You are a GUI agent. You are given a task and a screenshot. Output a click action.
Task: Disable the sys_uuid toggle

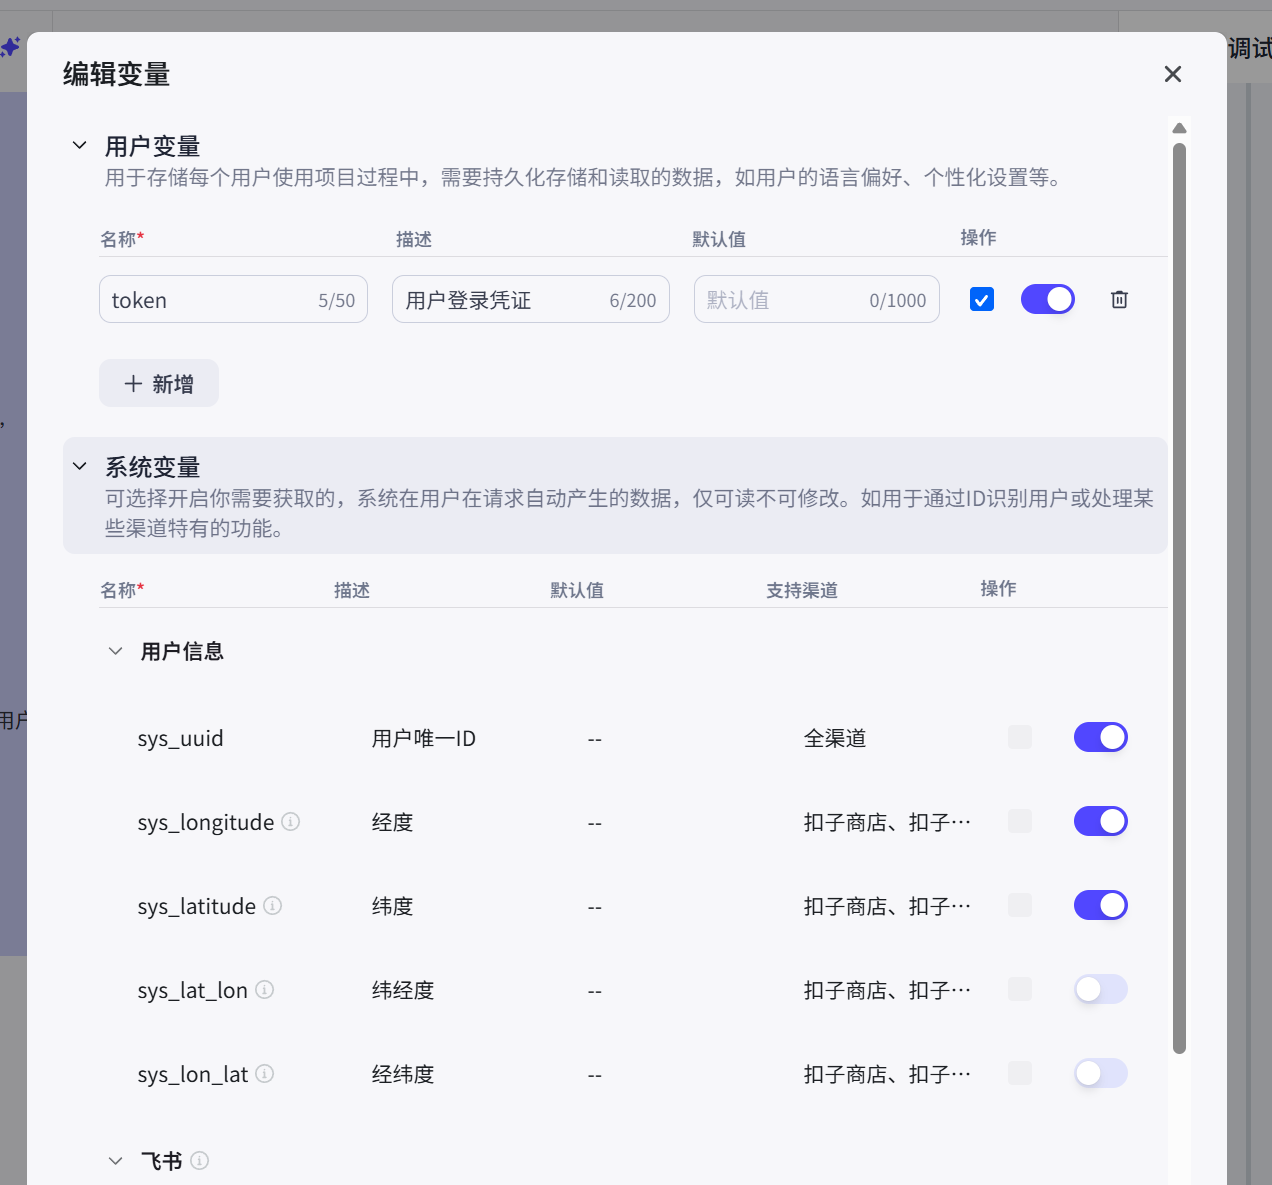tap(1100, 737)
